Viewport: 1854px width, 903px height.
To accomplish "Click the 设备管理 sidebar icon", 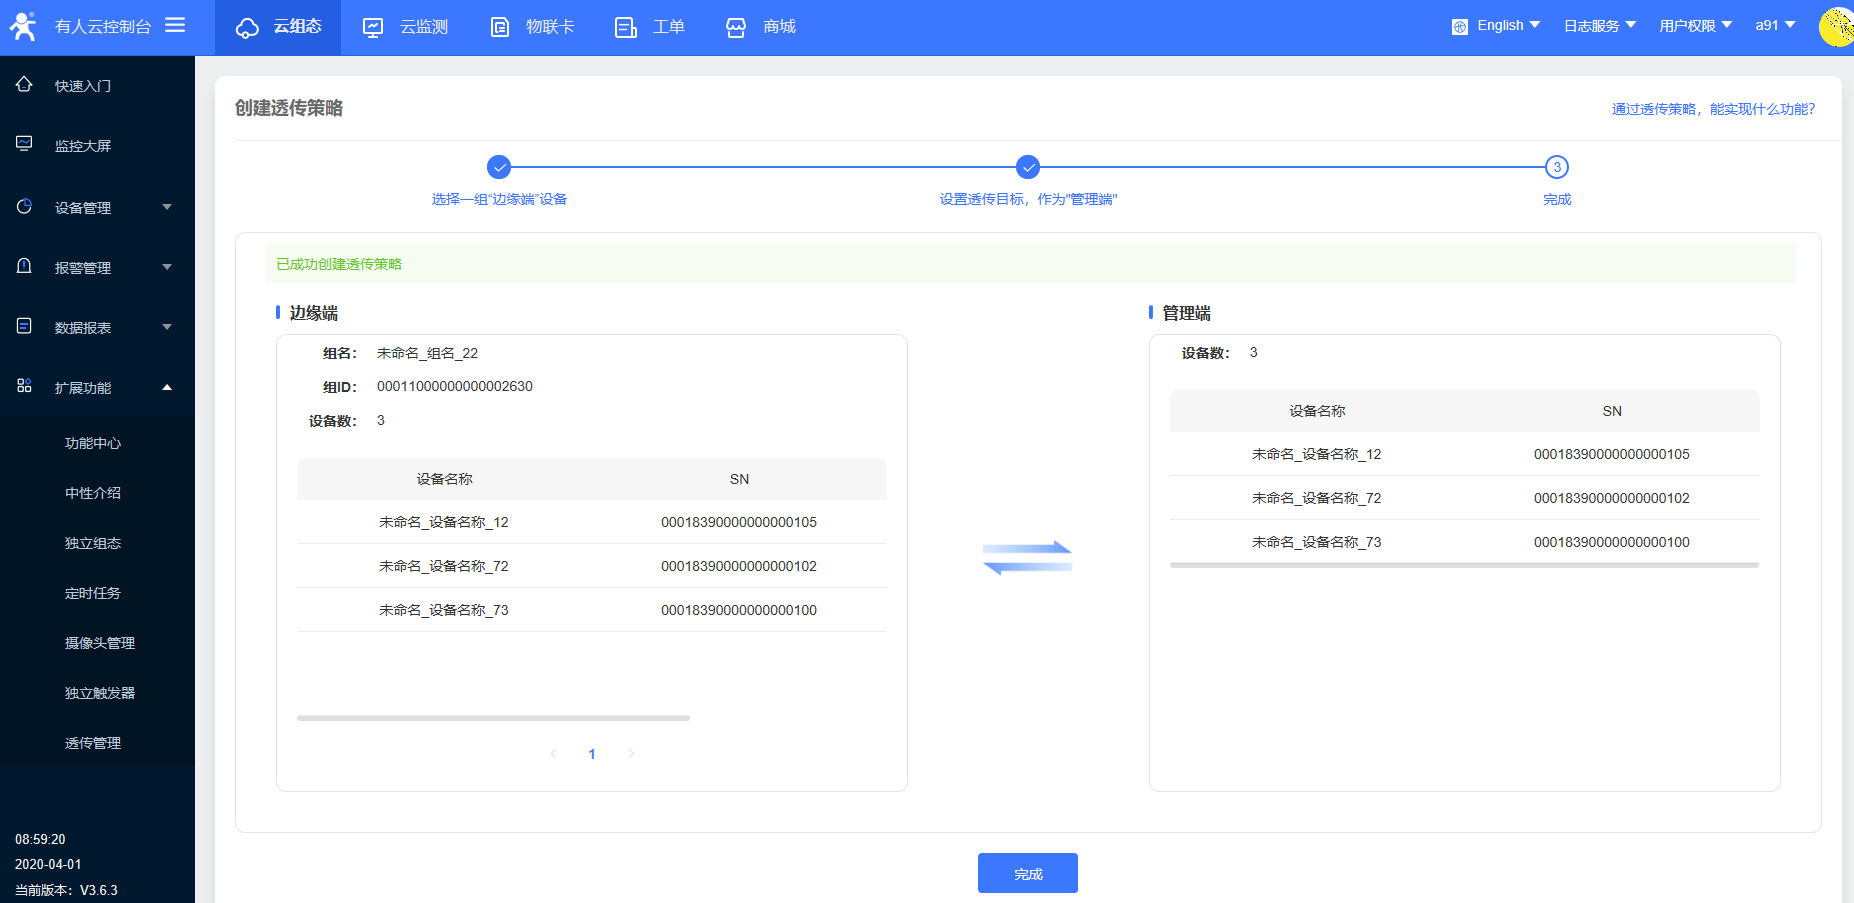I will click(24, 206).
